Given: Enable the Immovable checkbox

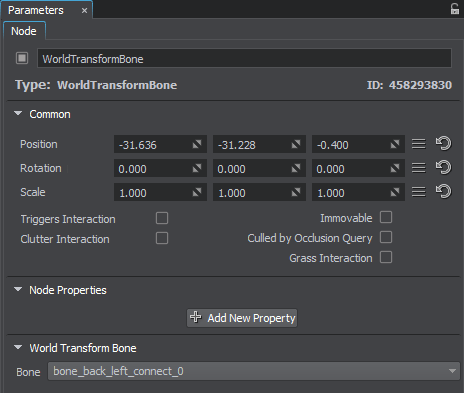Looking at the screenshot, I should pyautogui.click(x=386, y=217).
